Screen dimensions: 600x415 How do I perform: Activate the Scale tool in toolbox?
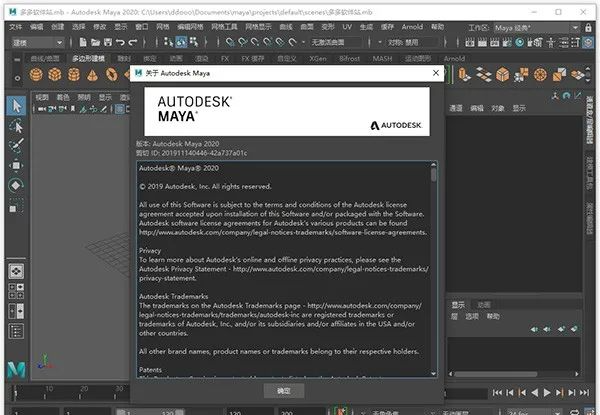pos(16,206)
